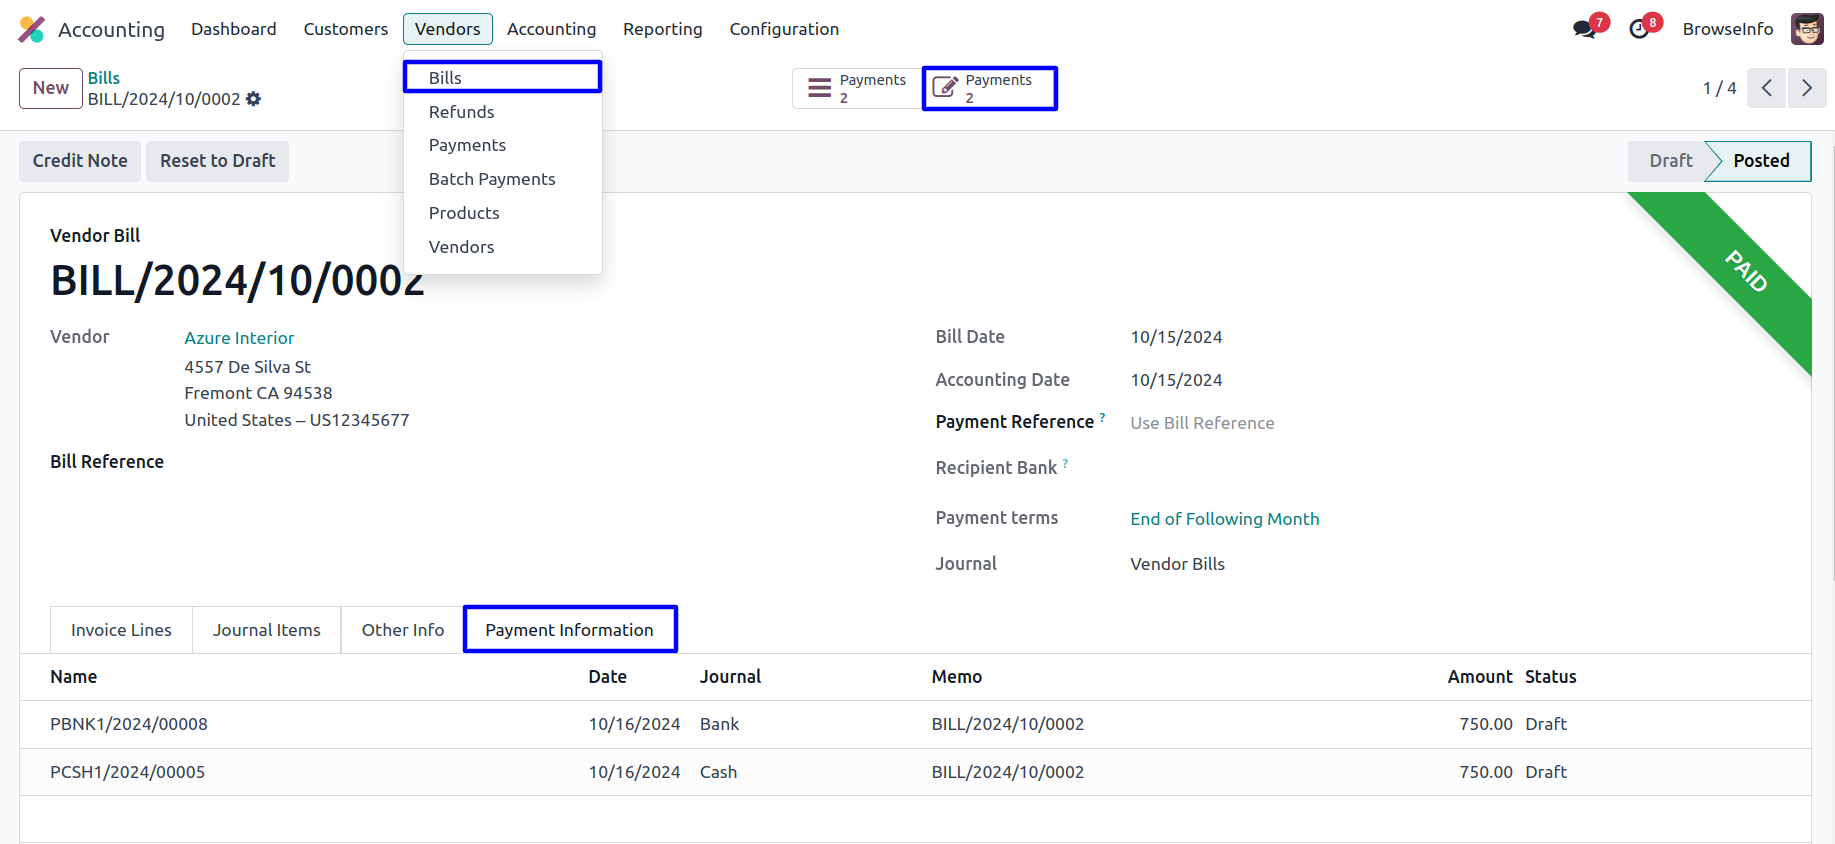
Task: Choose Batch Payments in the Vendors dropdown
Action: coord(492,179)
